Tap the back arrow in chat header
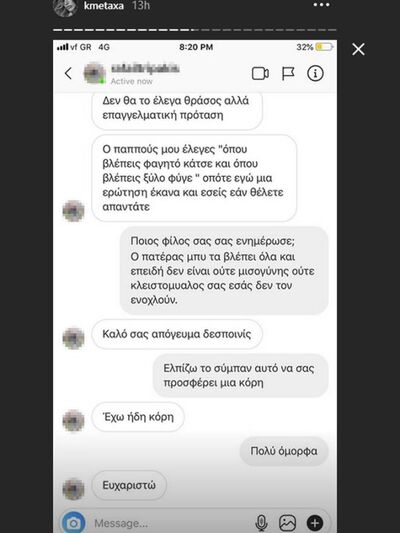 coord(68,73)
